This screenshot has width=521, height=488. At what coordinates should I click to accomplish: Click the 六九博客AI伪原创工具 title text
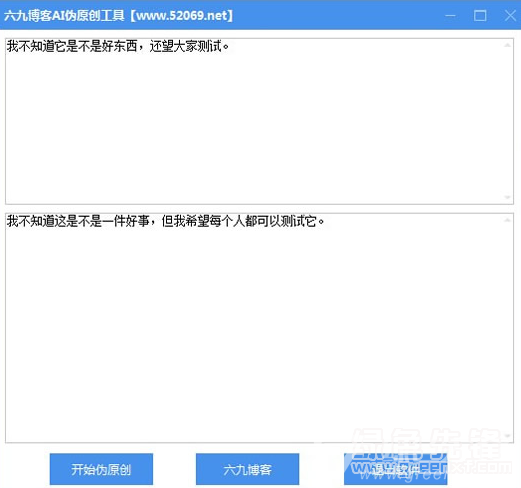tap(64, 16)
